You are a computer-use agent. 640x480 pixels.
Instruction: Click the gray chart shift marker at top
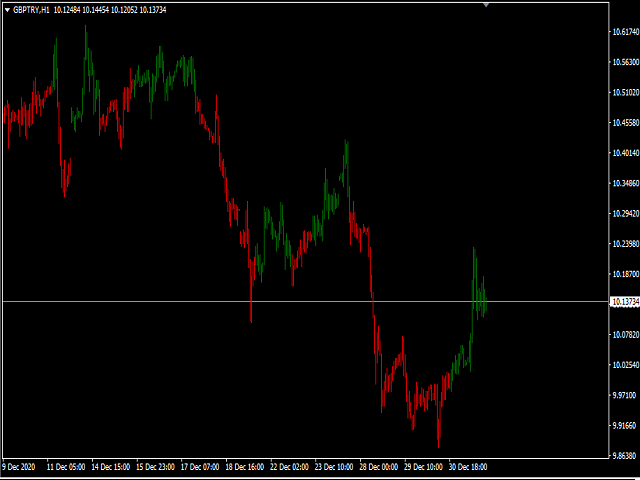[486, 5]
